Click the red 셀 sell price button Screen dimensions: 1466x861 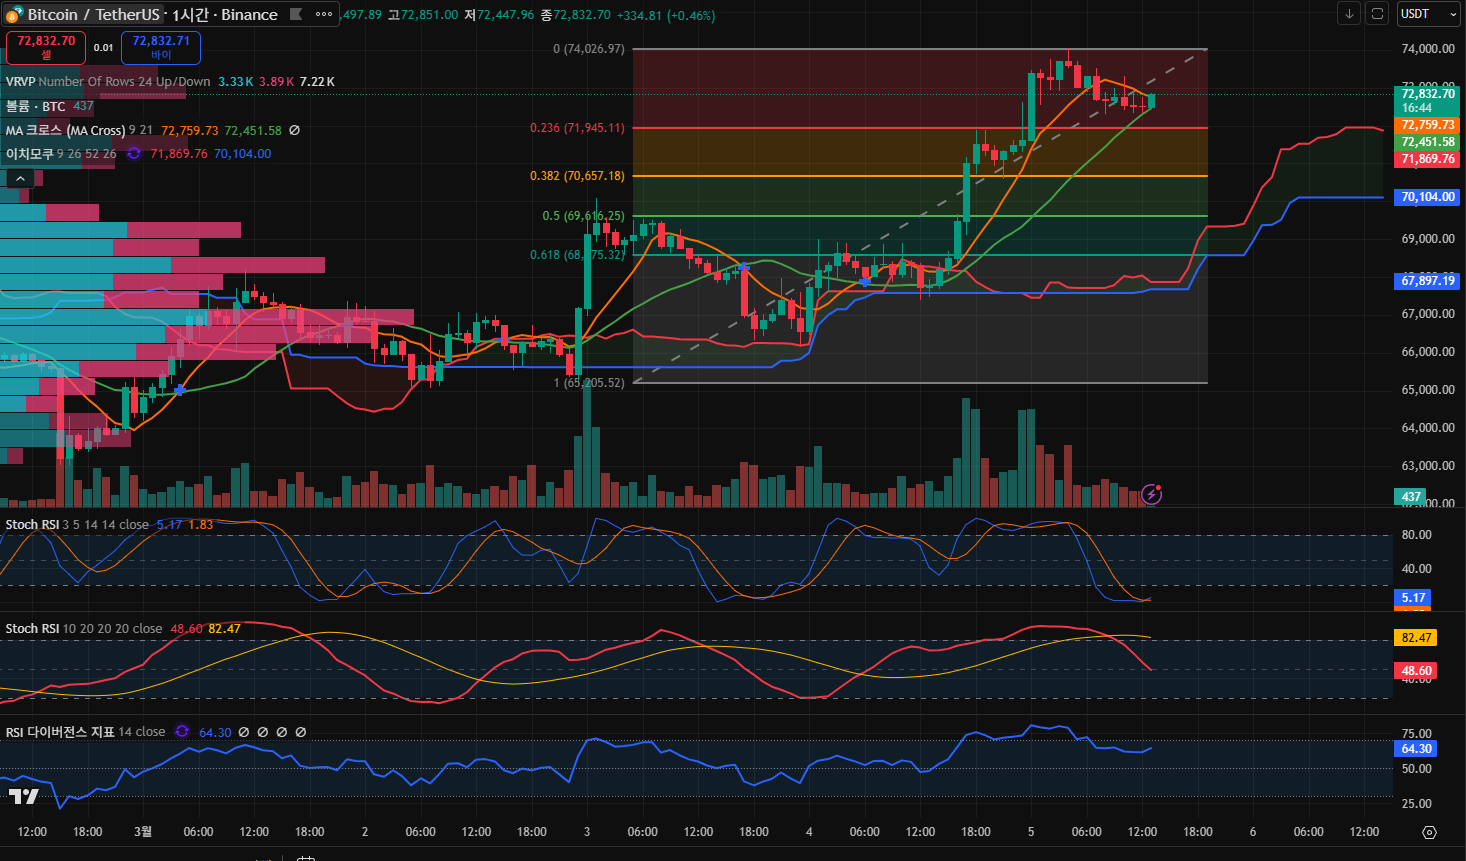pyautogui.click(x=46, y=47)
